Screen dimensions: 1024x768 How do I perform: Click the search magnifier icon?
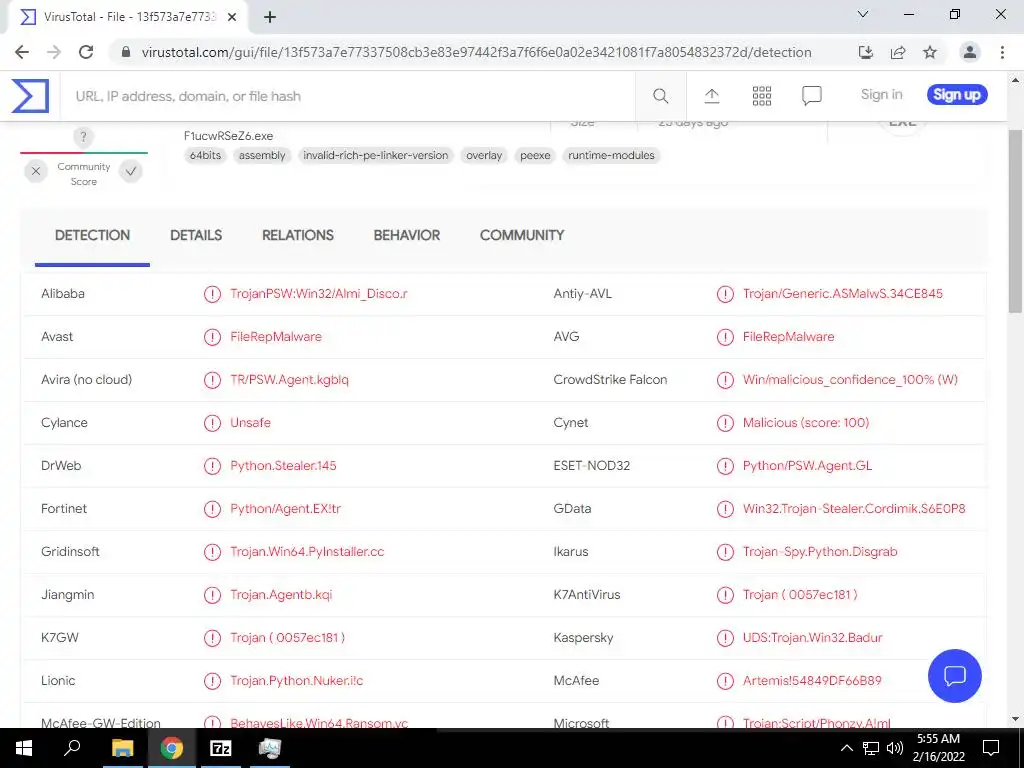(660, 96)
